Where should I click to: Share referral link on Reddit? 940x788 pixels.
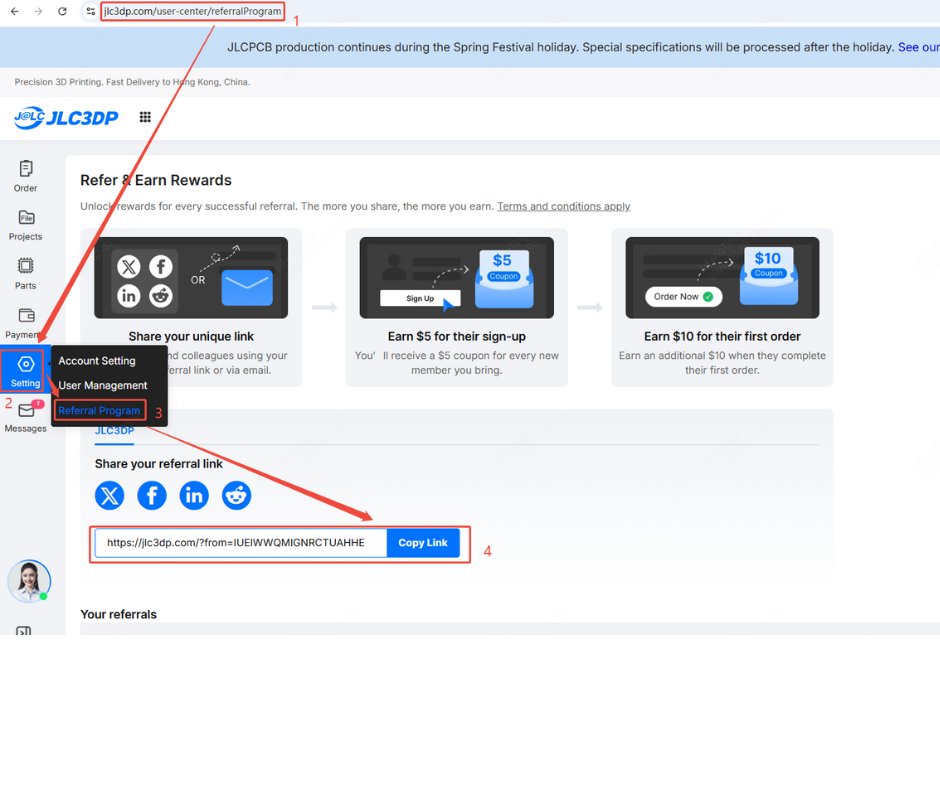(x=236, y=495)
